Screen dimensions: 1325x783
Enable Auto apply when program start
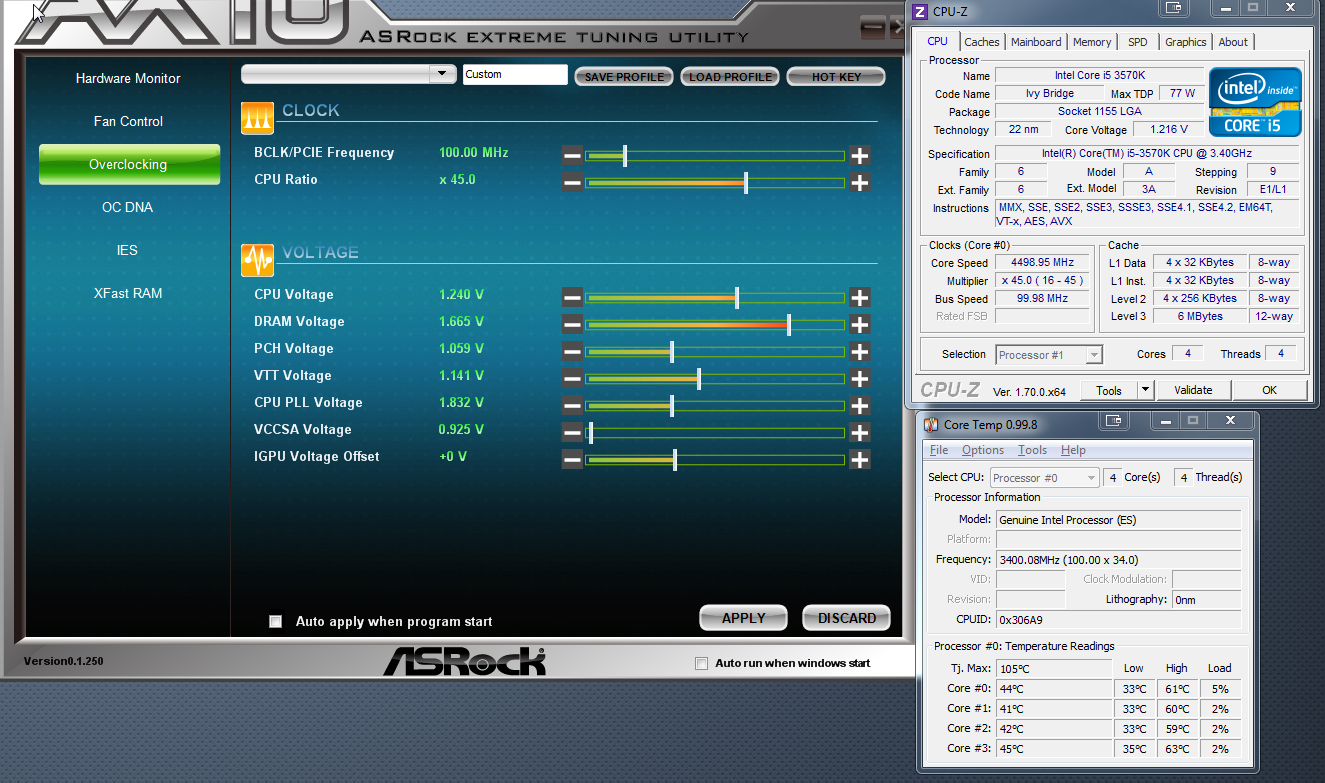tap(276, 622)
